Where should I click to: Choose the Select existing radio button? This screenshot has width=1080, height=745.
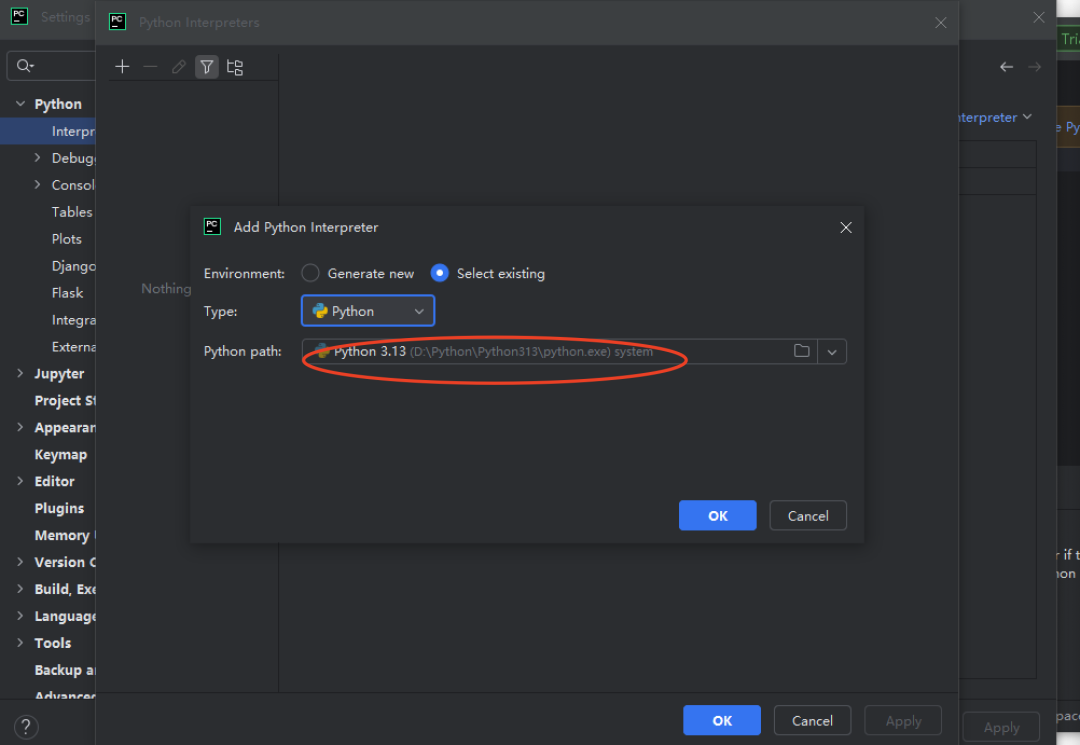click(x=439, y=273)
